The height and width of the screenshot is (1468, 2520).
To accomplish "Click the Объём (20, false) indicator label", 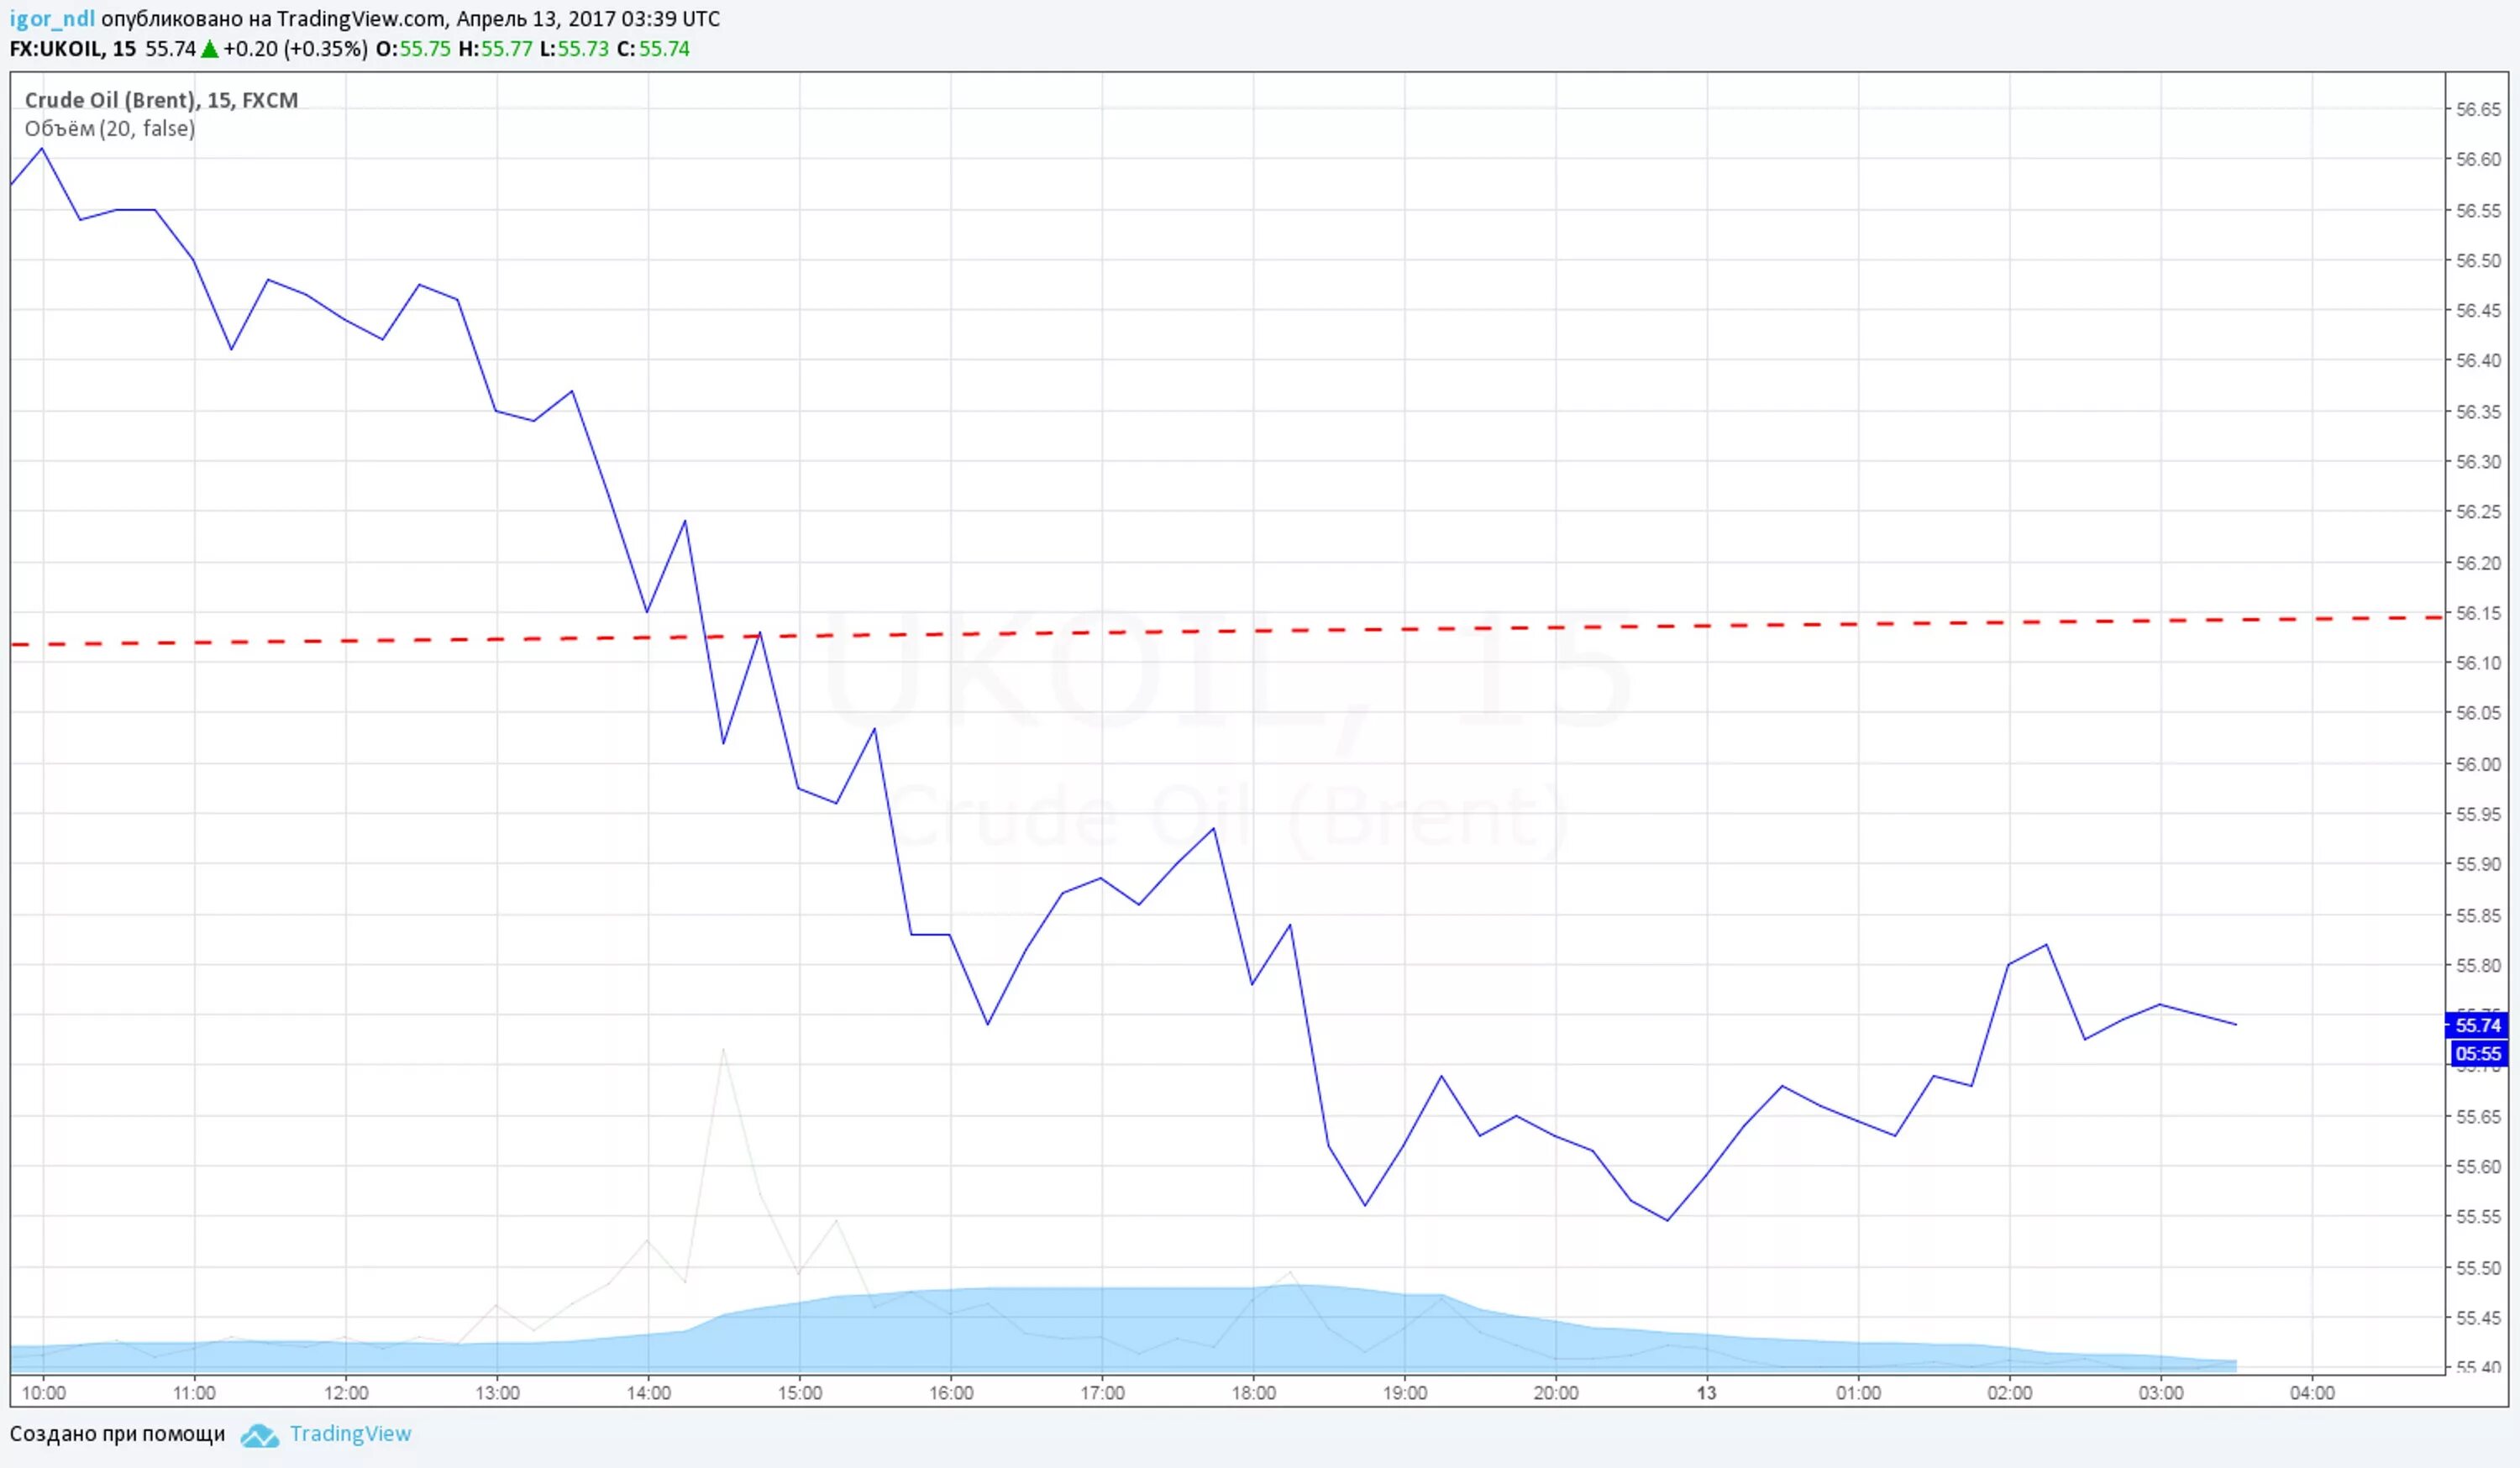I will [110, 128].
